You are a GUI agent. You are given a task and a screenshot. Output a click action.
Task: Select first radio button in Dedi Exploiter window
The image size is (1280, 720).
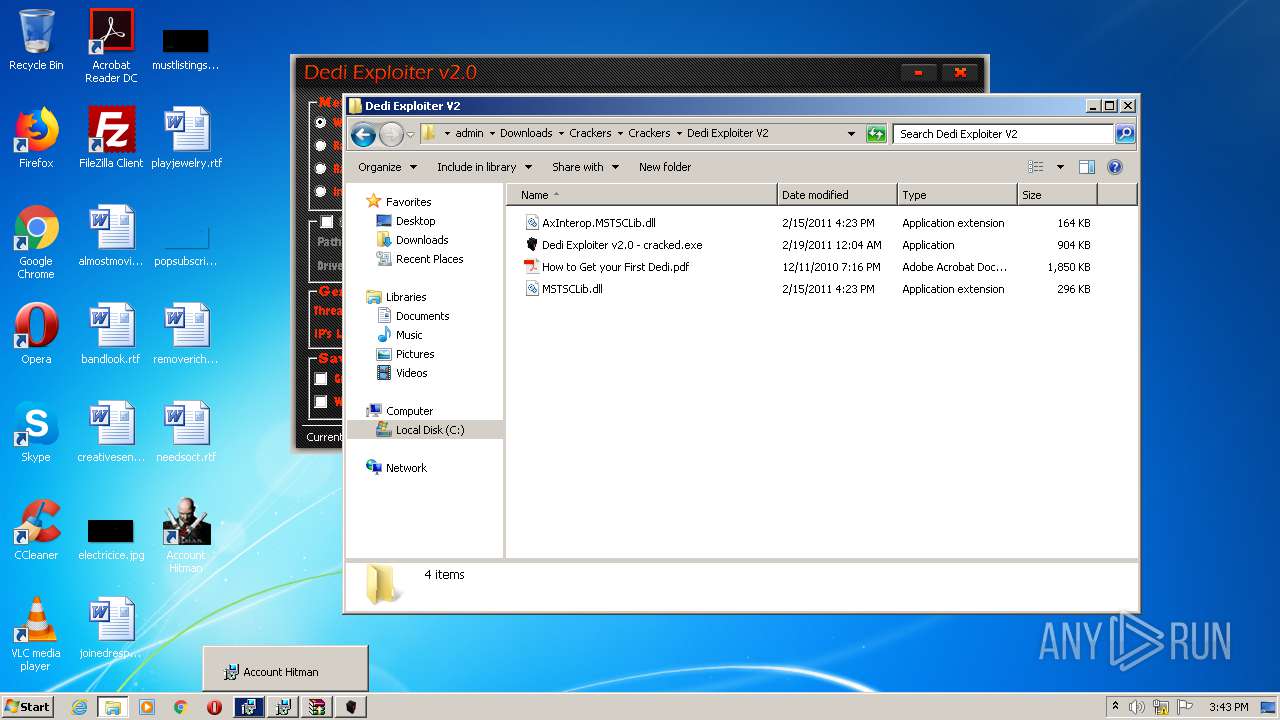click(x=321, y=122)
